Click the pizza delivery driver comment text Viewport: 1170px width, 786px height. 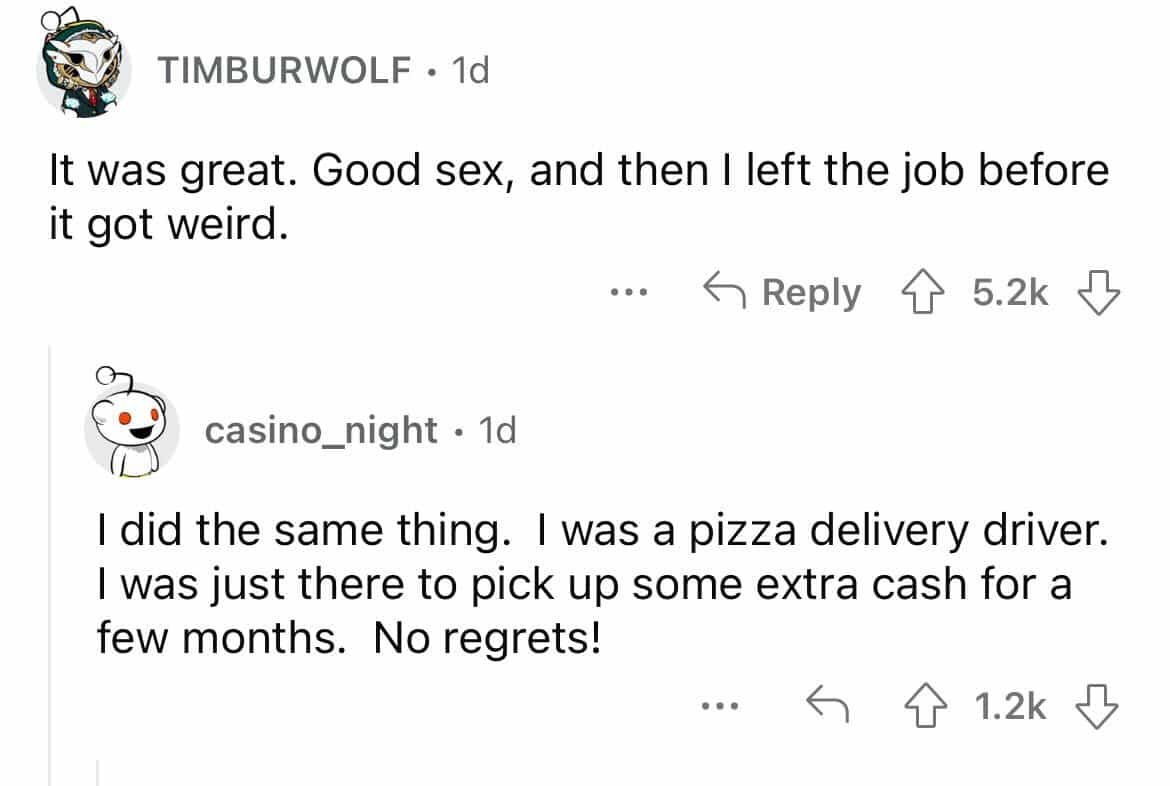600,585
